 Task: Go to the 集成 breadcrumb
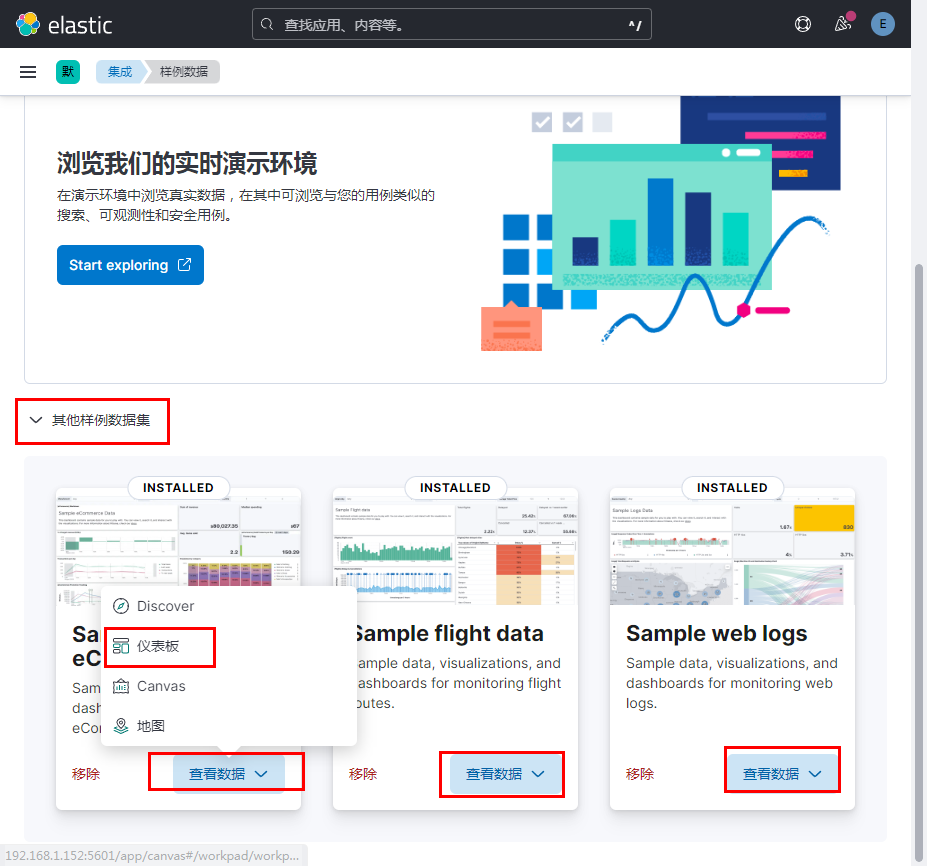click(120, 72)
